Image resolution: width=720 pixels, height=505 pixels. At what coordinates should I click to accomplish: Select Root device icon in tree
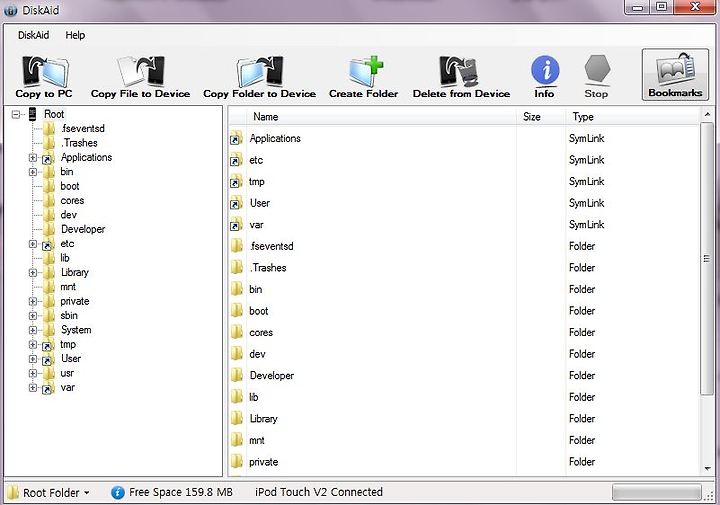[33, 114]
